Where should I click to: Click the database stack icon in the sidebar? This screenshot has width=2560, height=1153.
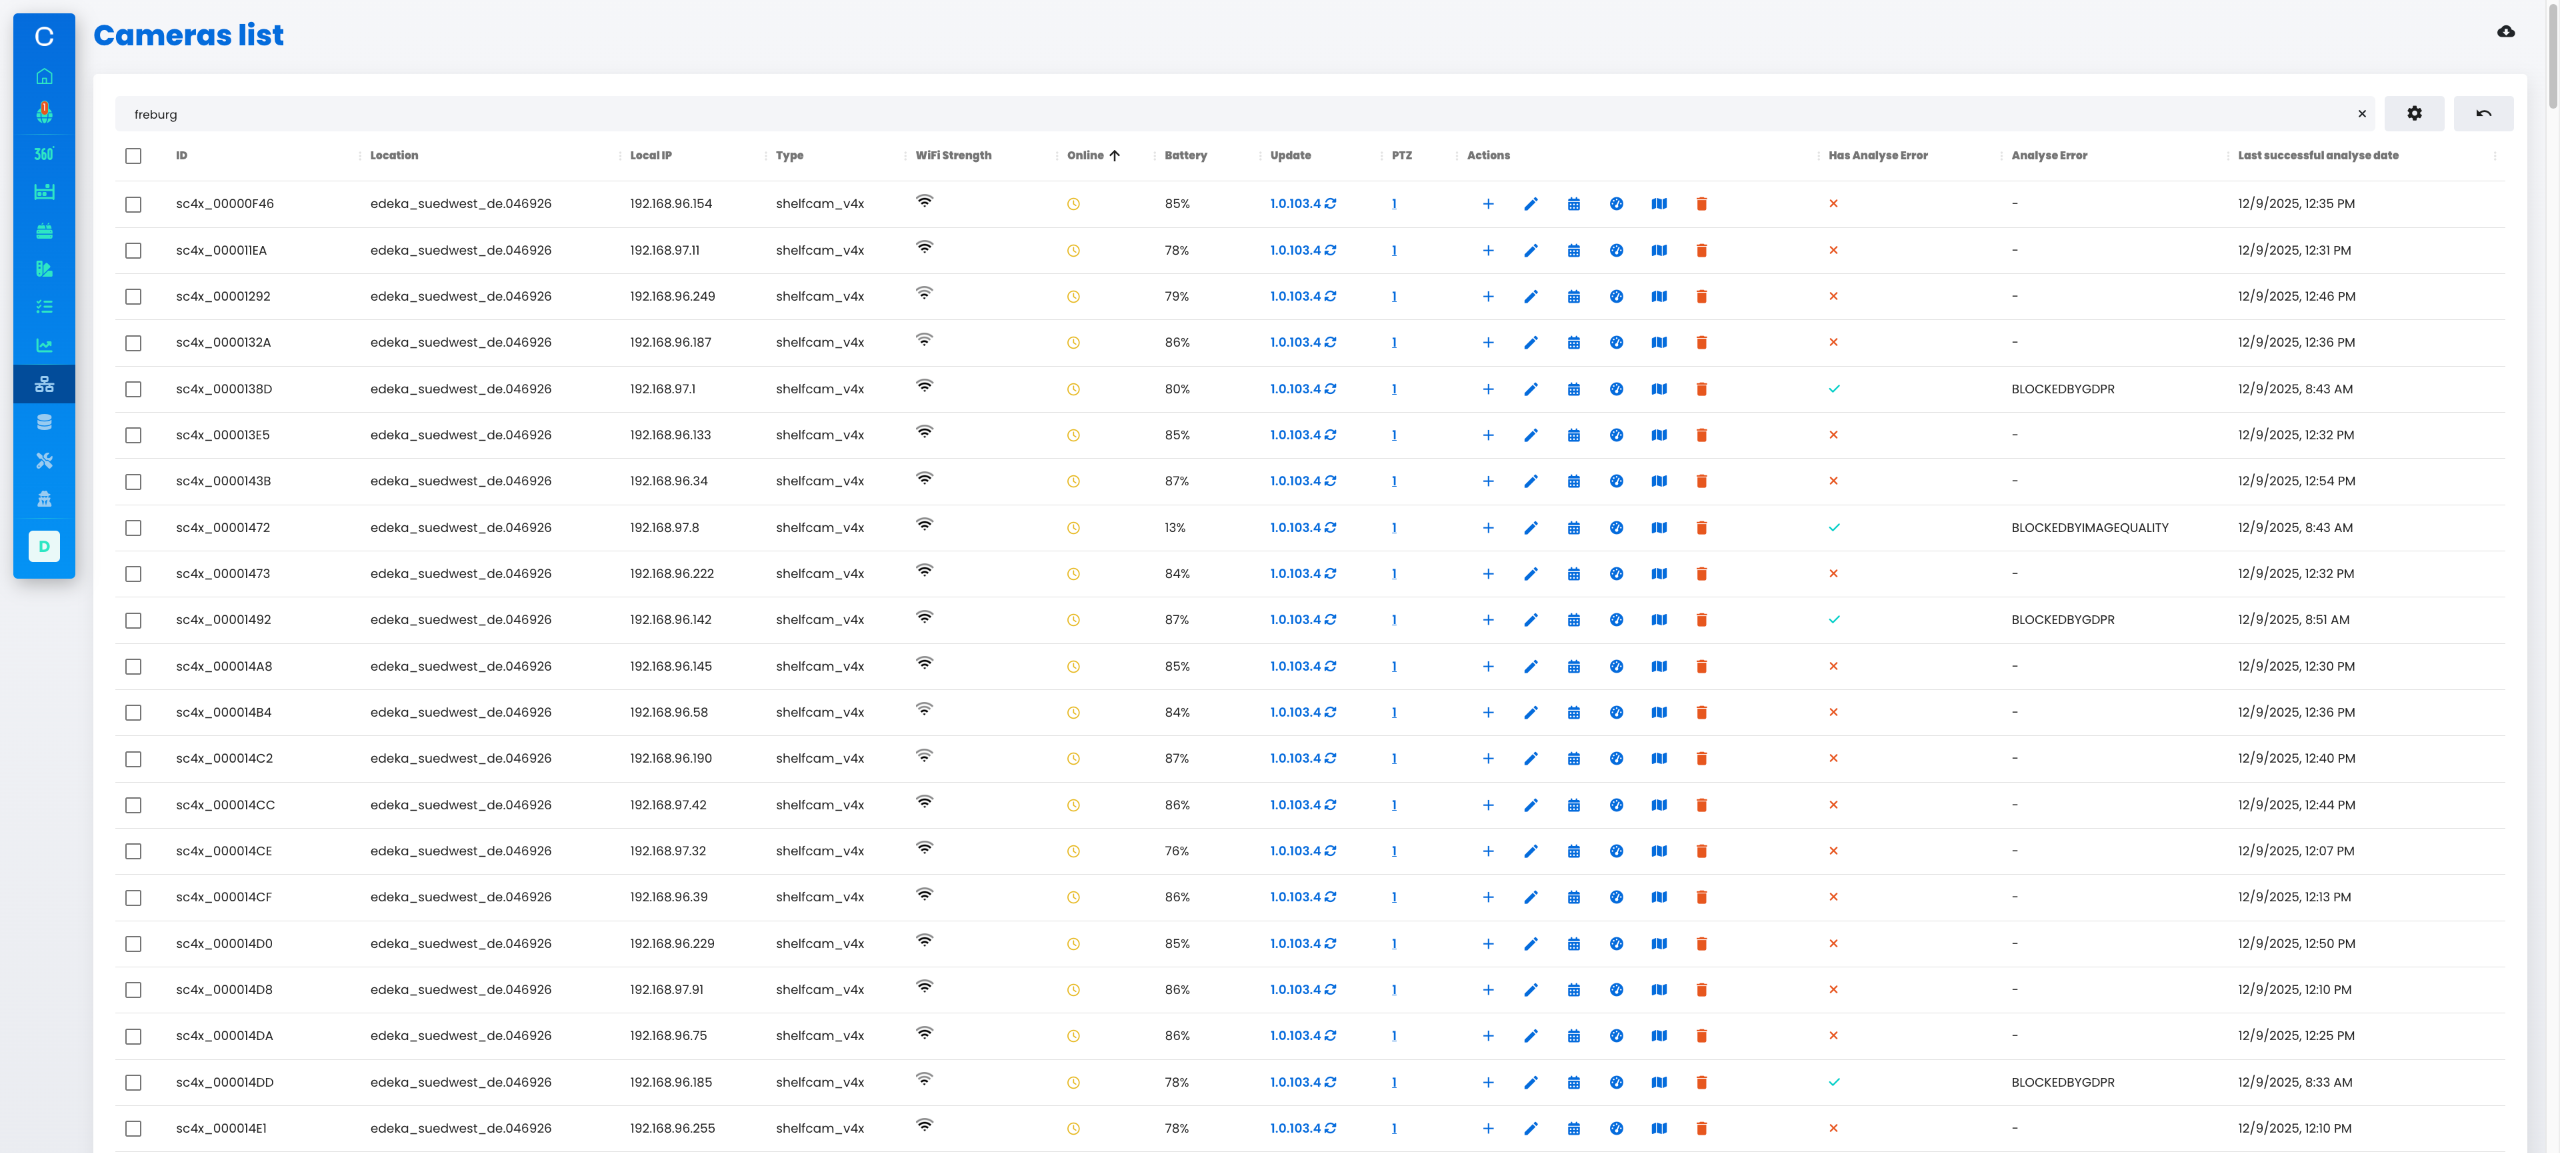44,422
